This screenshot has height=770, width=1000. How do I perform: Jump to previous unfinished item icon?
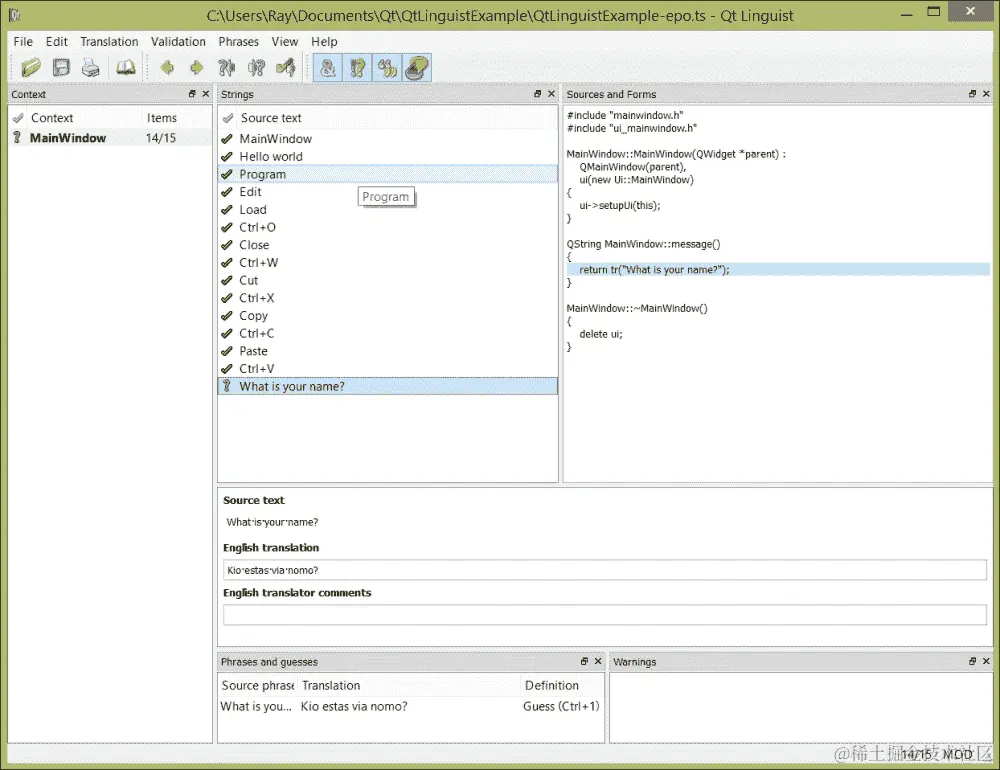click(x=226, y=68)
